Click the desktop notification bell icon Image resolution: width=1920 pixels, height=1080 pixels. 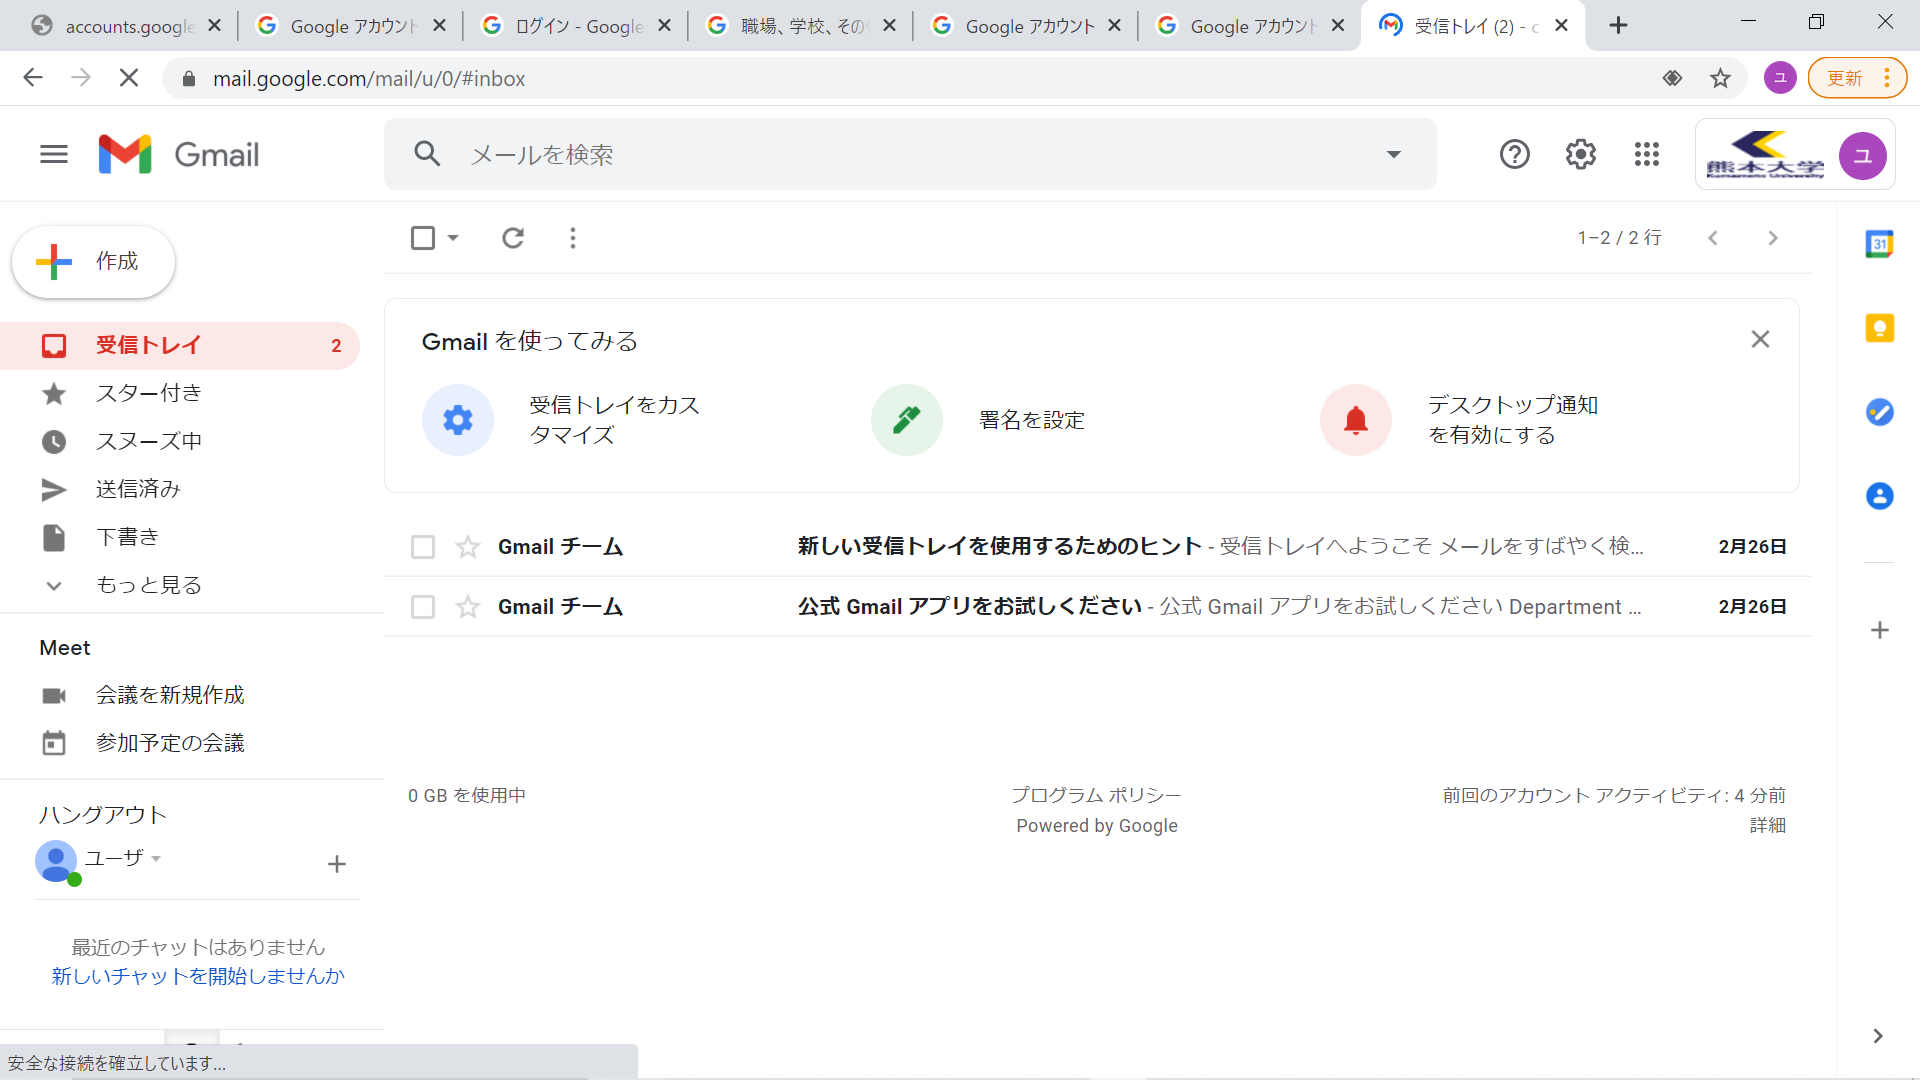tap(1356, 420)
